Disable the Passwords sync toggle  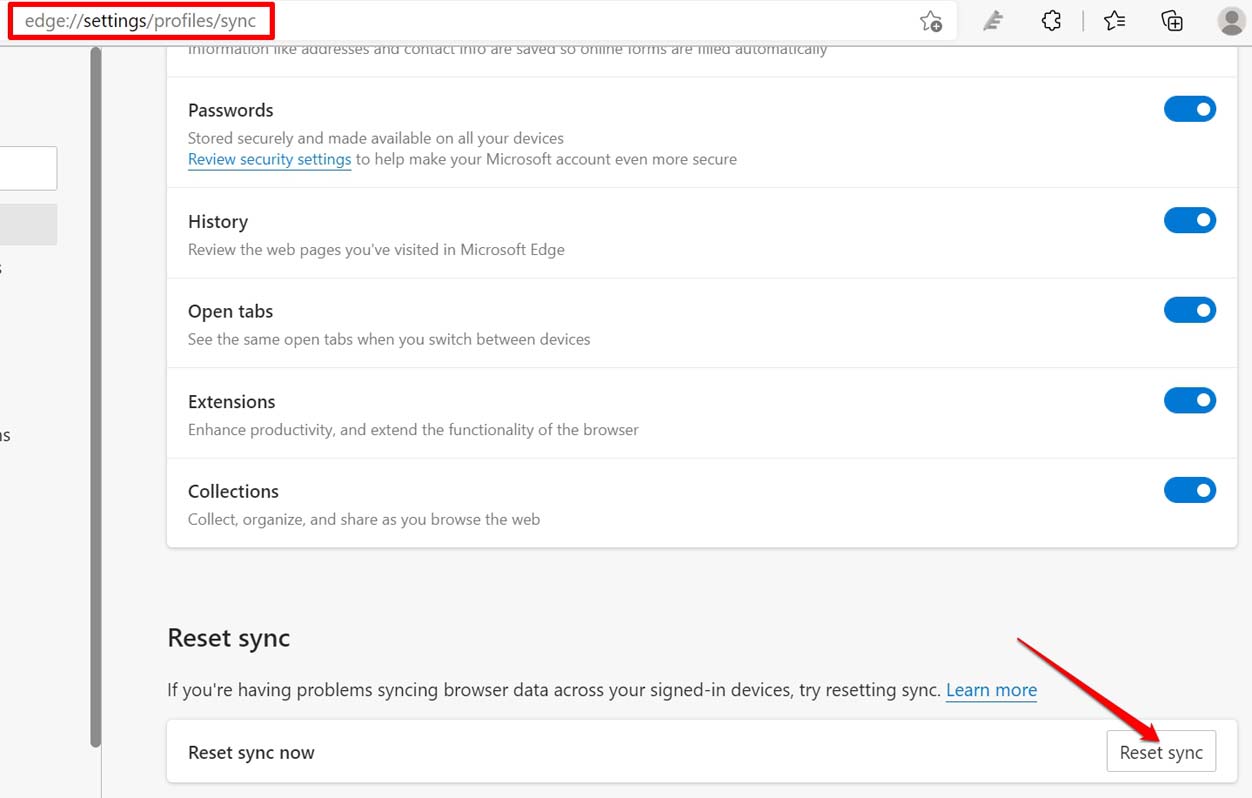pyautogui.click(x=1190, y=109)
